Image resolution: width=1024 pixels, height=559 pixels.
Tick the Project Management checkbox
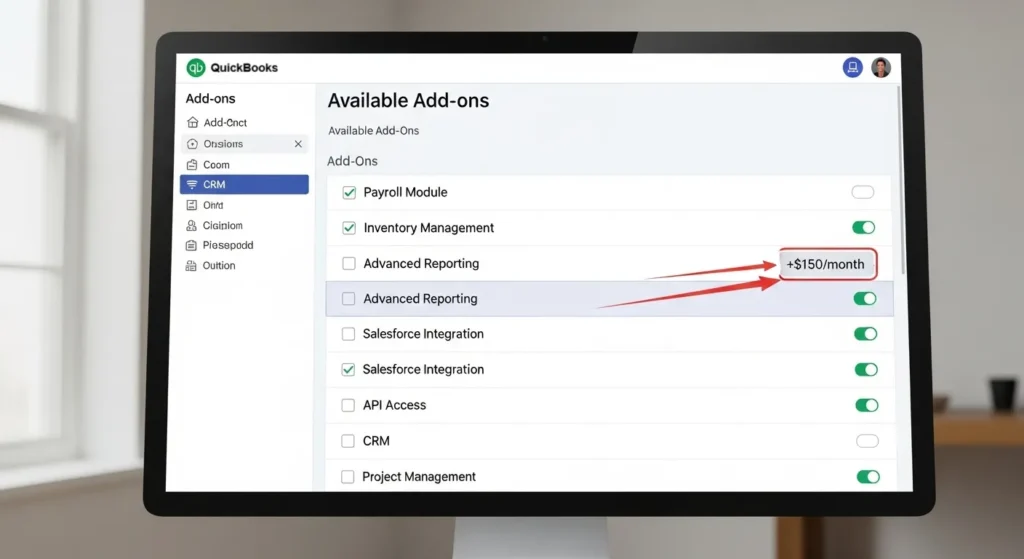coord(349,478)
